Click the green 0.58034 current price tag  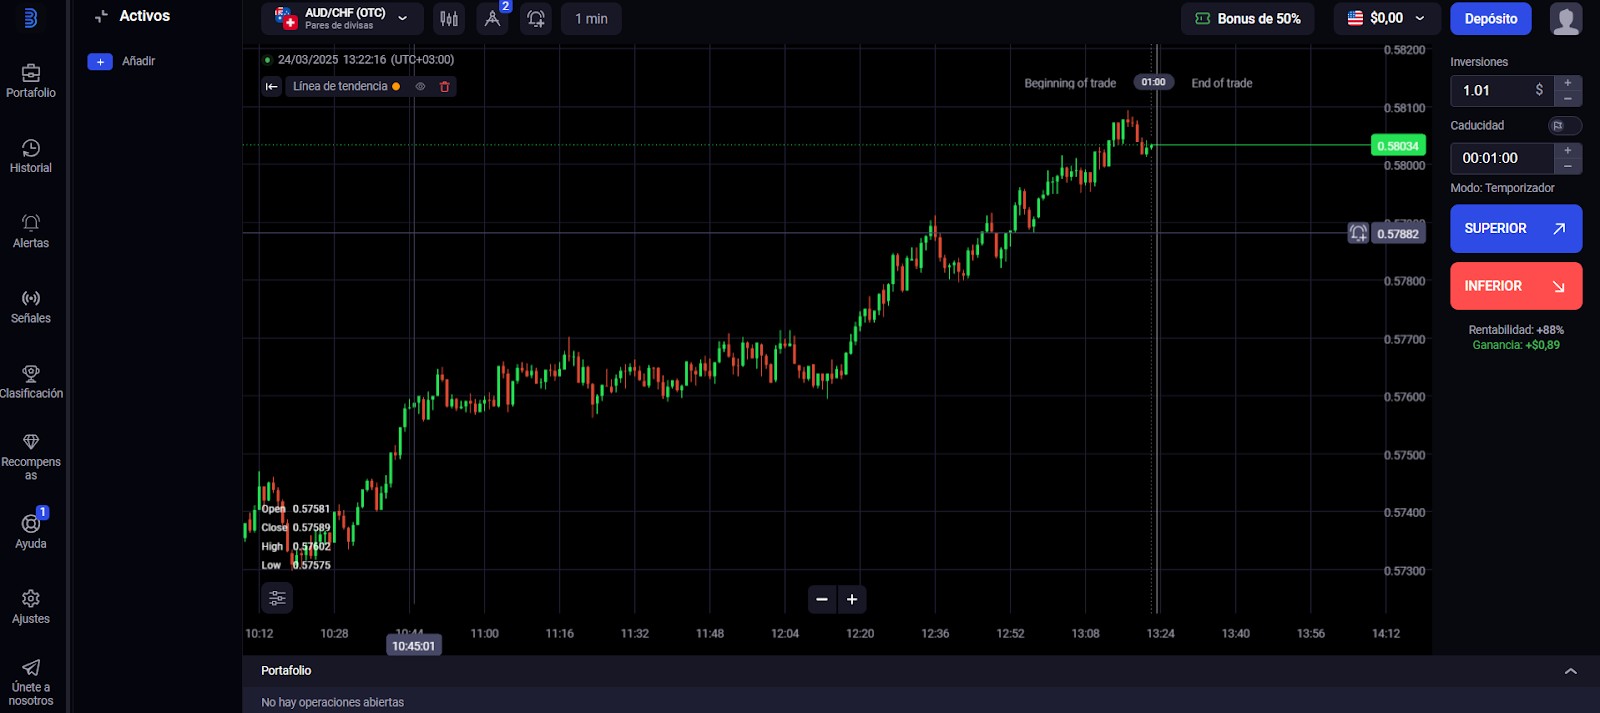1398,146
